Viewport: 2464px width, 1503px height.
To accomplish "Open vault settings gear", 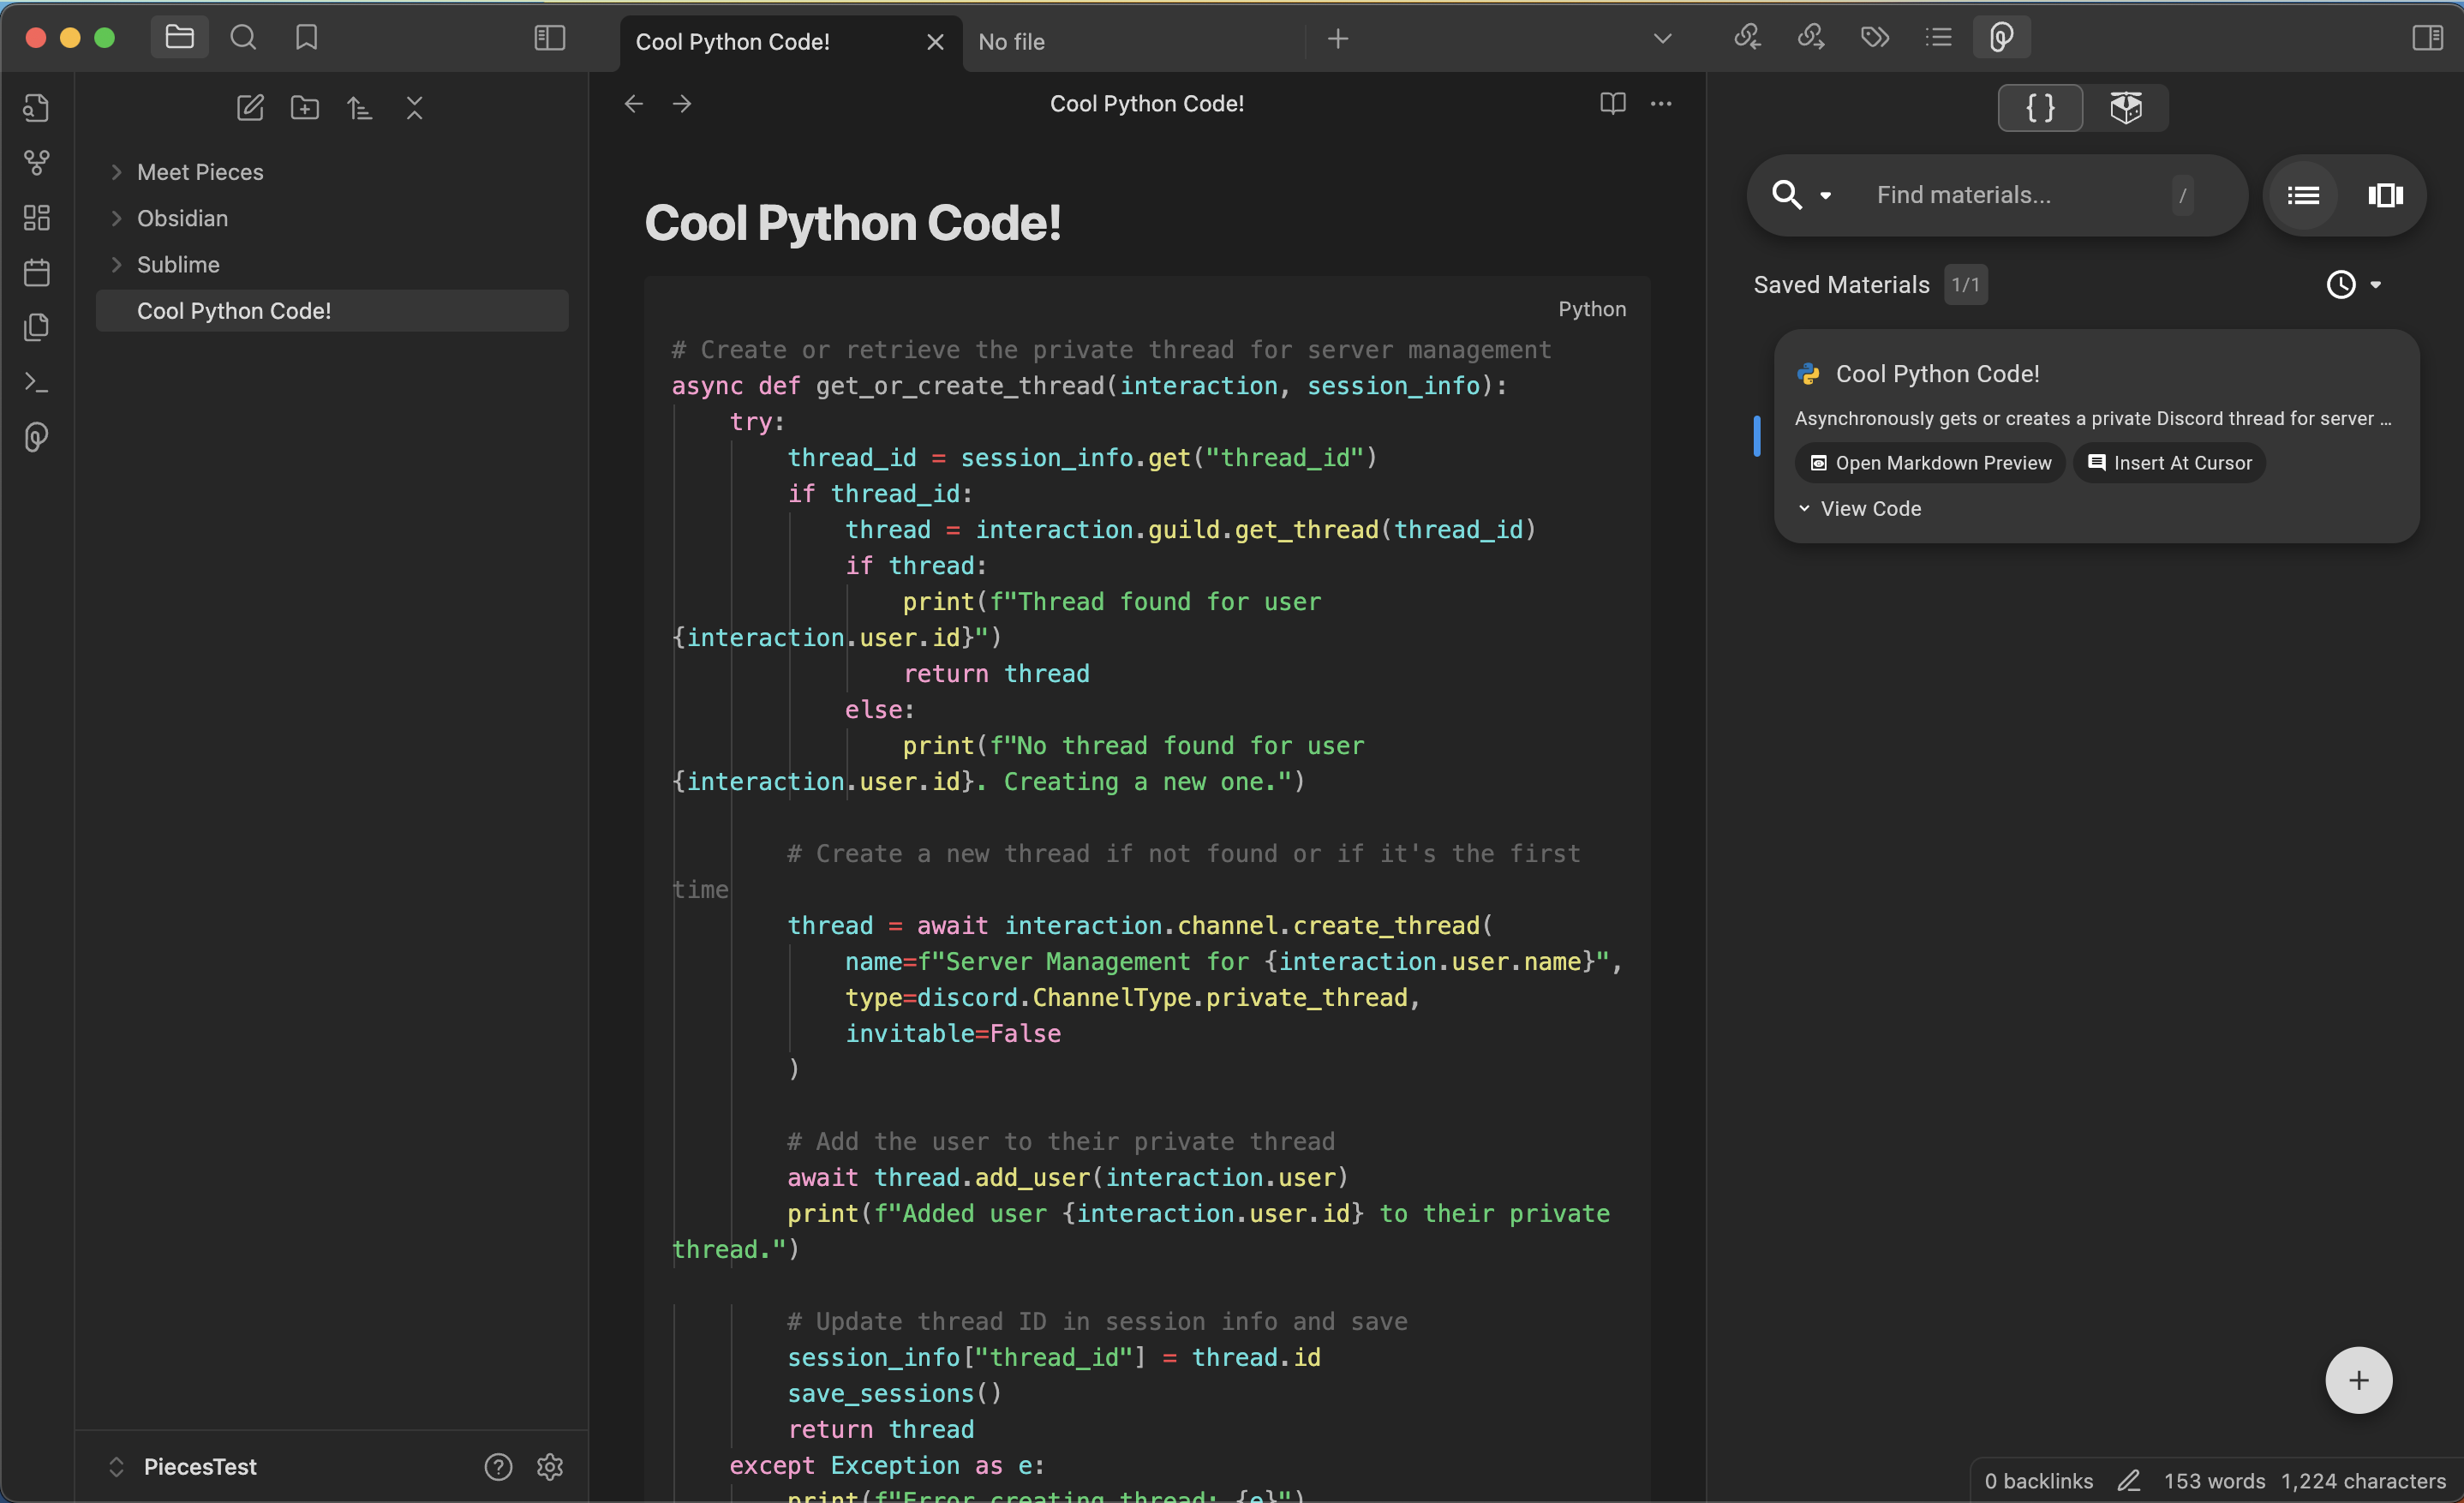I will [550, 1466].
